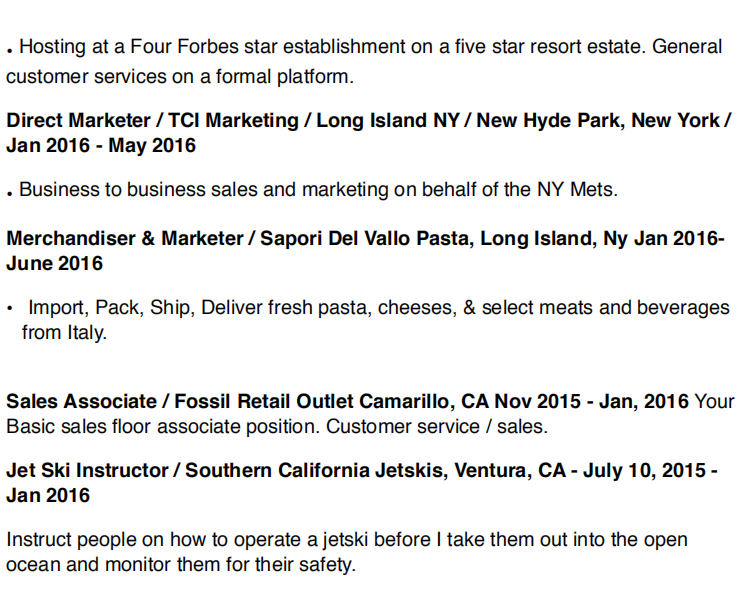Image resolution: width=740 pixels, height=593 pixels.
Task: Click 'Customer service / sales.' text
Action: [437, 427]
